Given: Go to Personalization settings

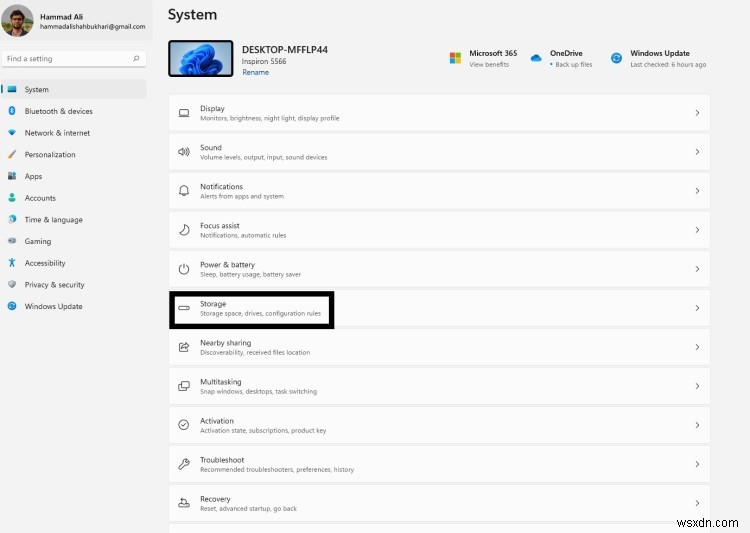Looking at the screenshot, I should click(74, 154).
